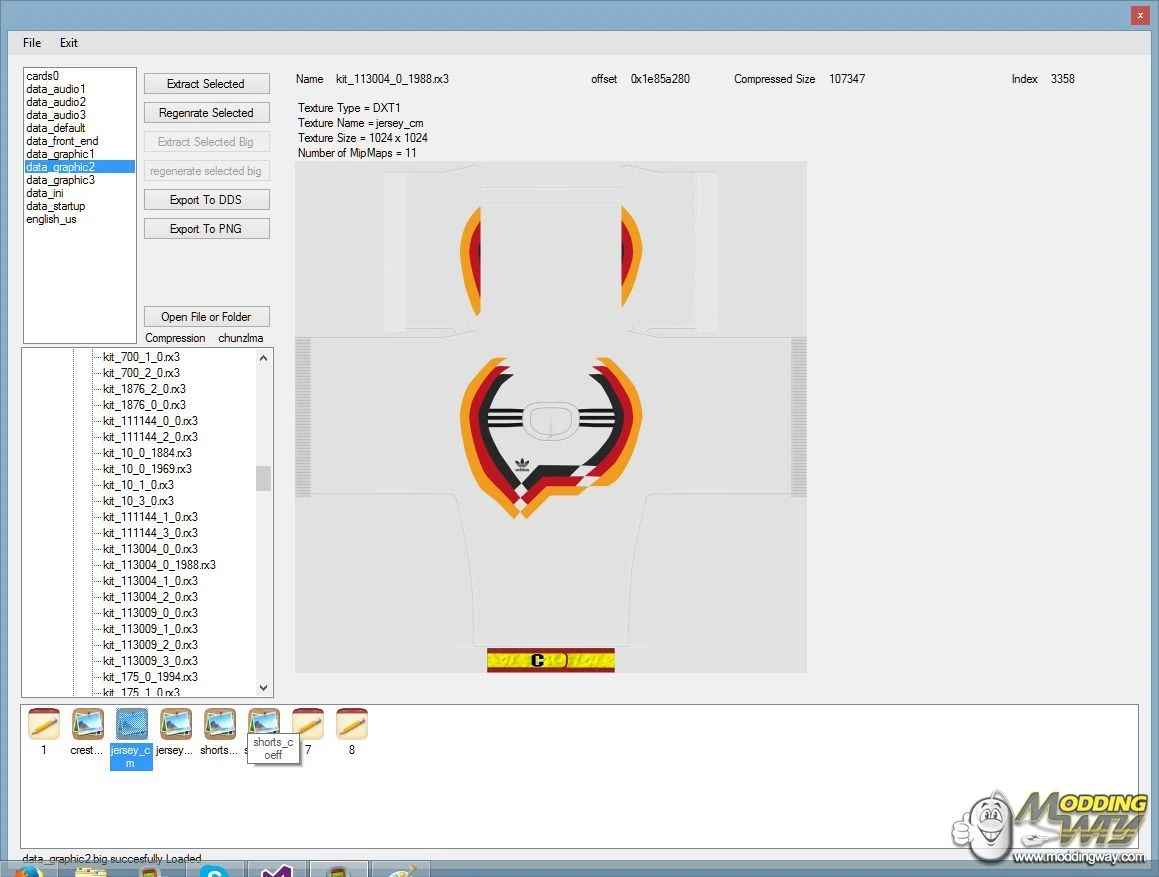This screenshot has width=1159, height=877.
Task: Choose the first shorts texture icon
Action: tap(219, 724)
